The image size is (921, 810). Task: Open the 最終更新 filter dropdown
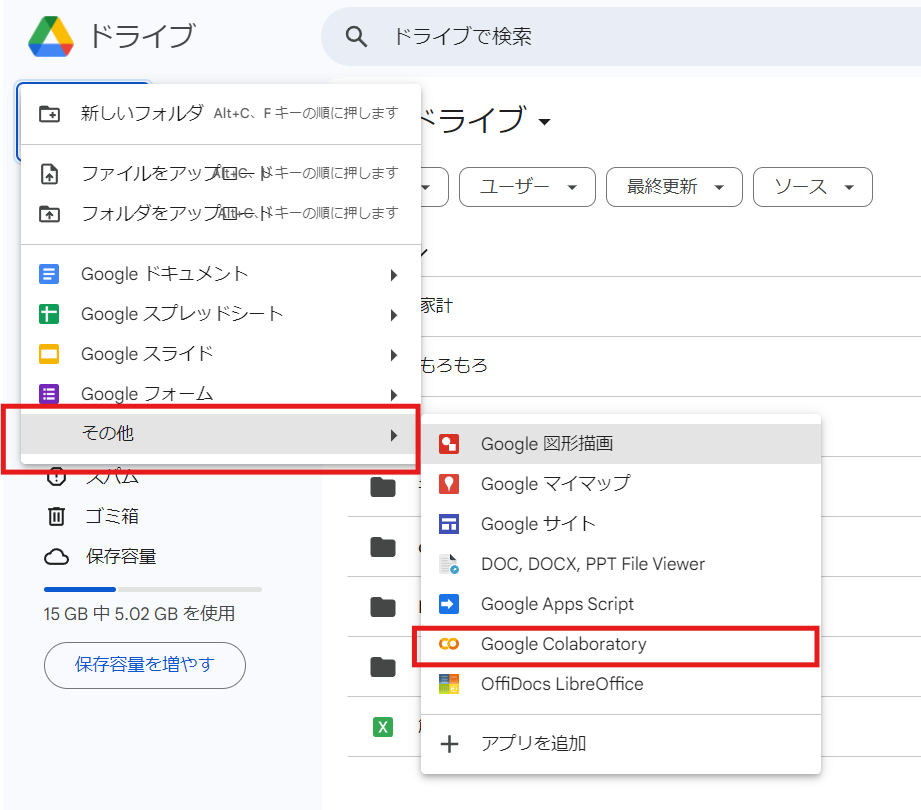(x=674, y=187)
